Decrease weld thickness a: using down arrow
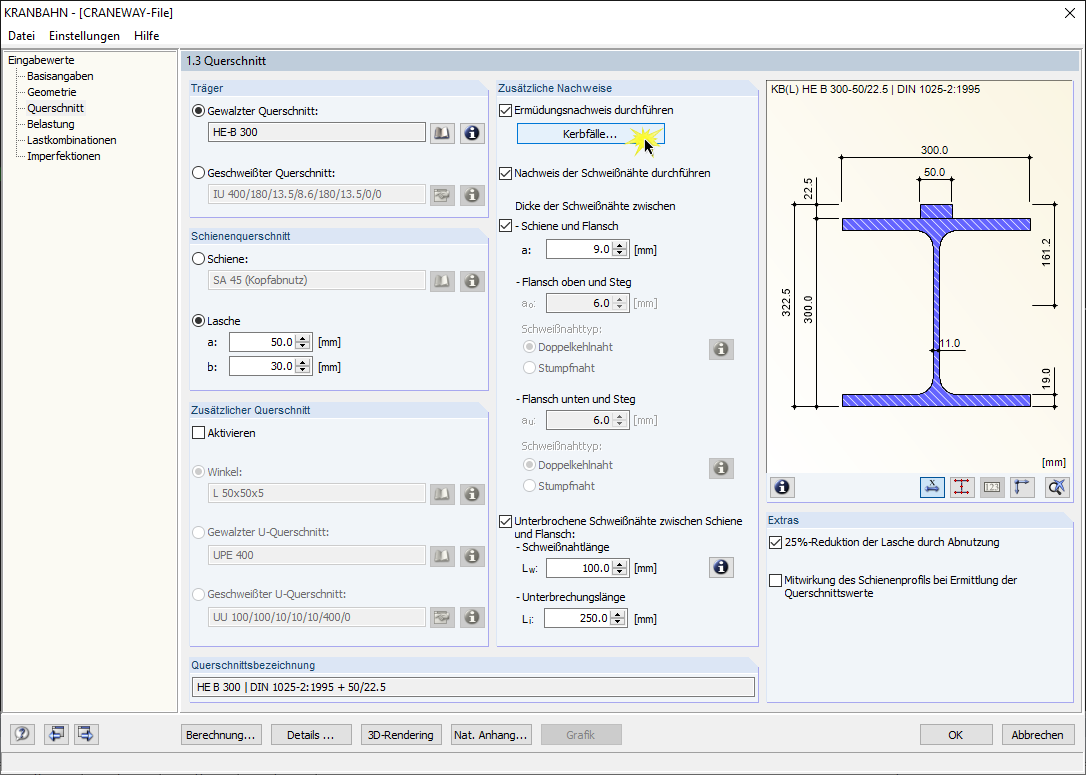The height and width of the screenshot is (775, 1086). coord(620,253)
